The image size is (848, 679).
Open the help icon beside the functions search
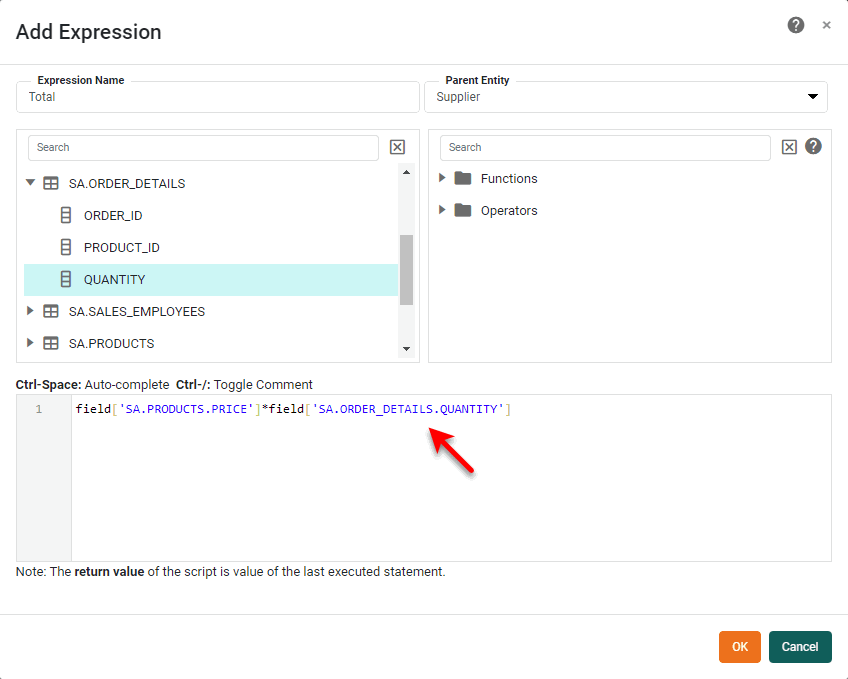(x=813, y=146)
